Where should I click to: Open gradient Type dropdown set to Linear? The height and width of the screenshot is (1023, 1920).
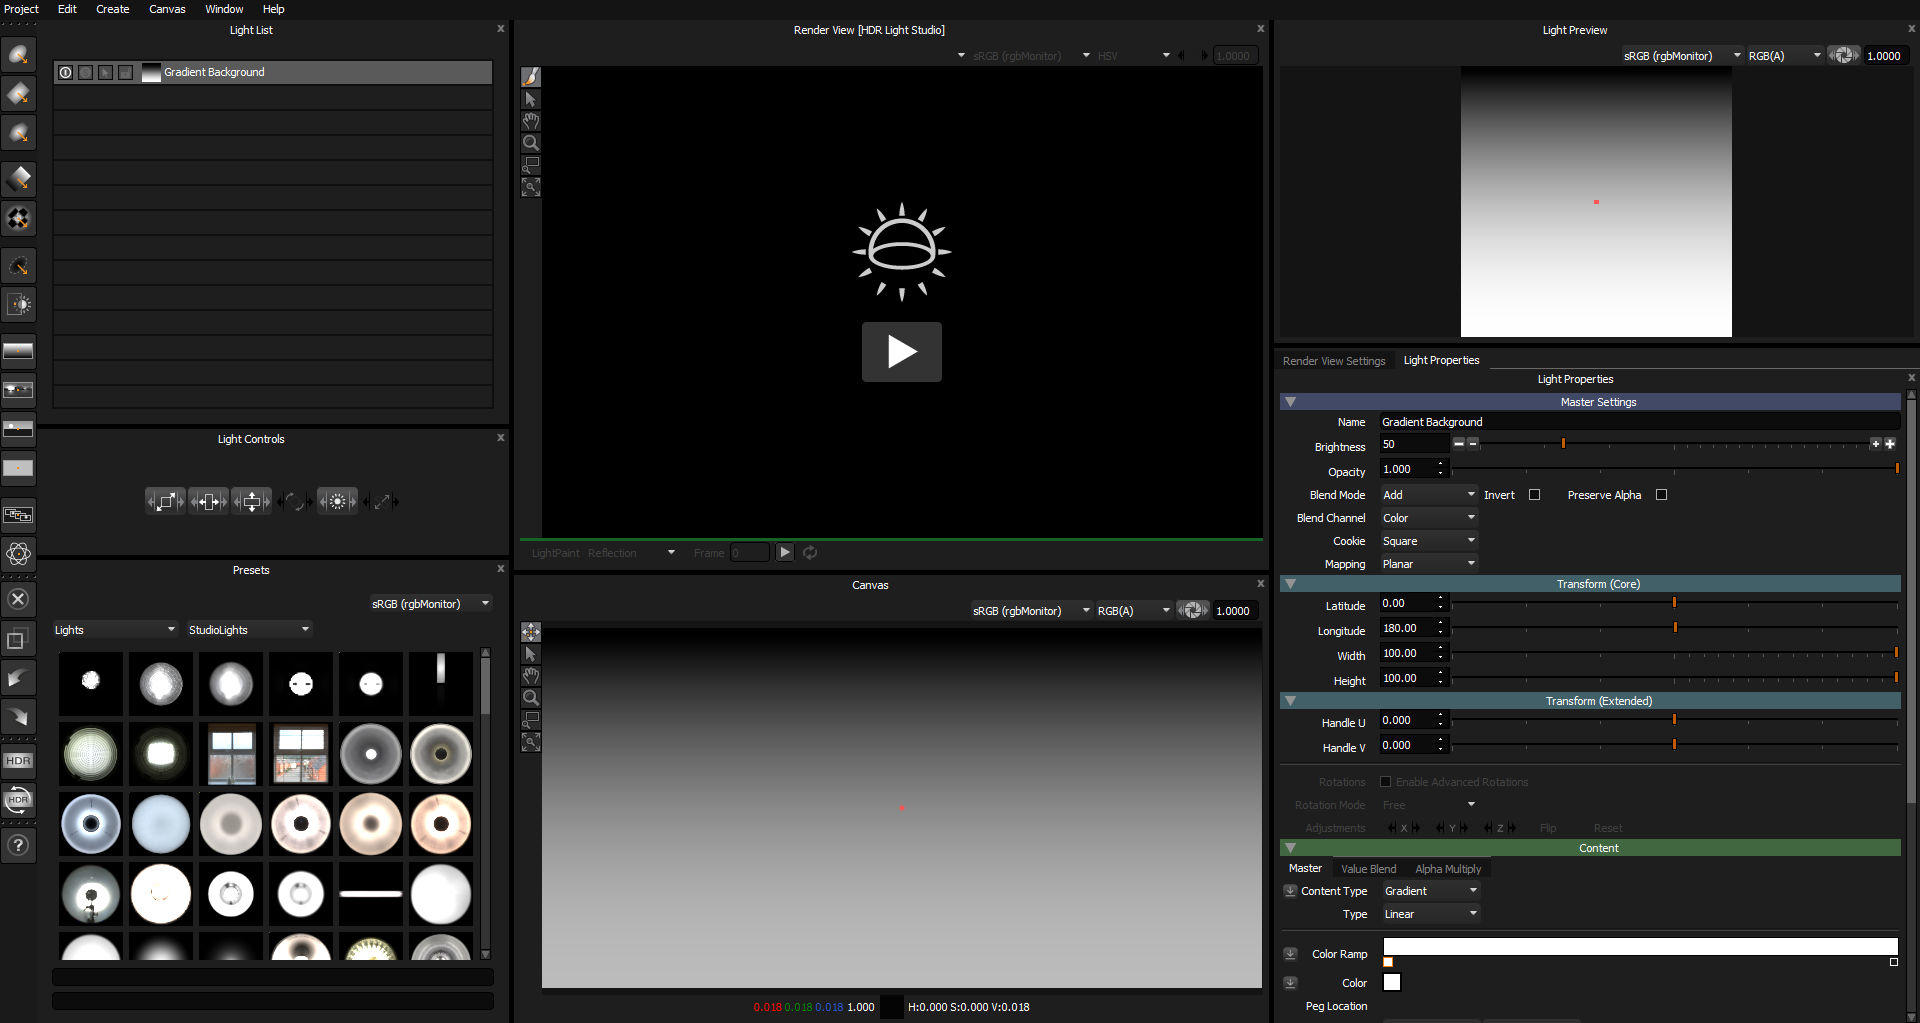pos(1431,914)
